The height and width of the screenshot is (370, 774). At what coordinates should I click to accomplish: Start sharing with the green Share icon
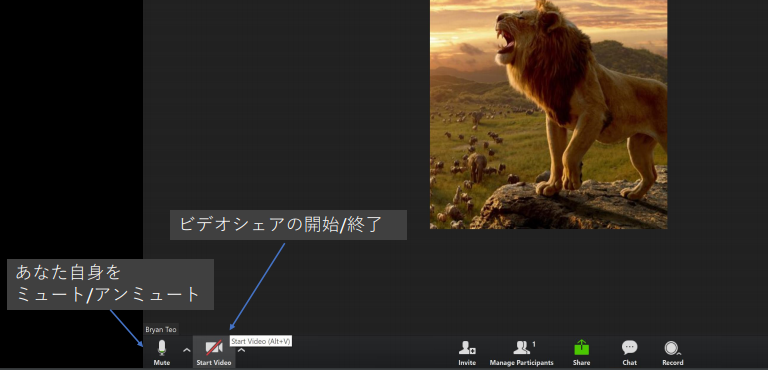click(x=581, y=348)
